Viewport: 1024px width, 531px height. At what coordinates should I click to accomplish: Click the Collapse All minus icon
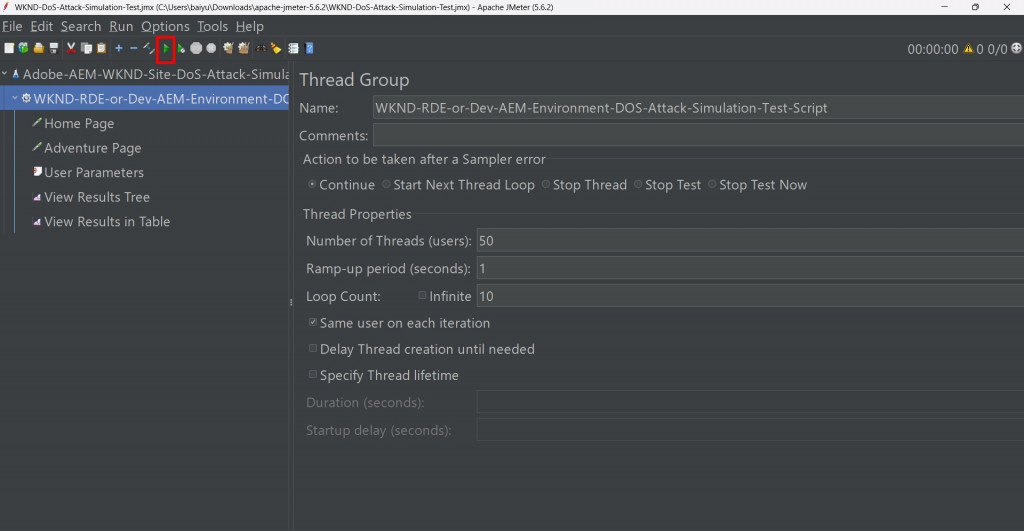click(134, 48)
